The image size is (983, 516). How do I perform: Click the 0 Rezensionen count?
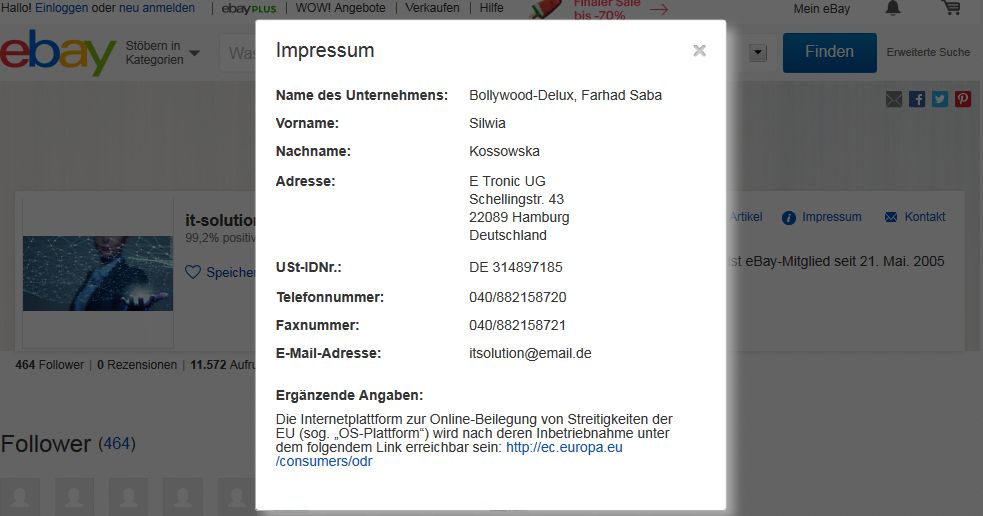[x=137, y=365]
